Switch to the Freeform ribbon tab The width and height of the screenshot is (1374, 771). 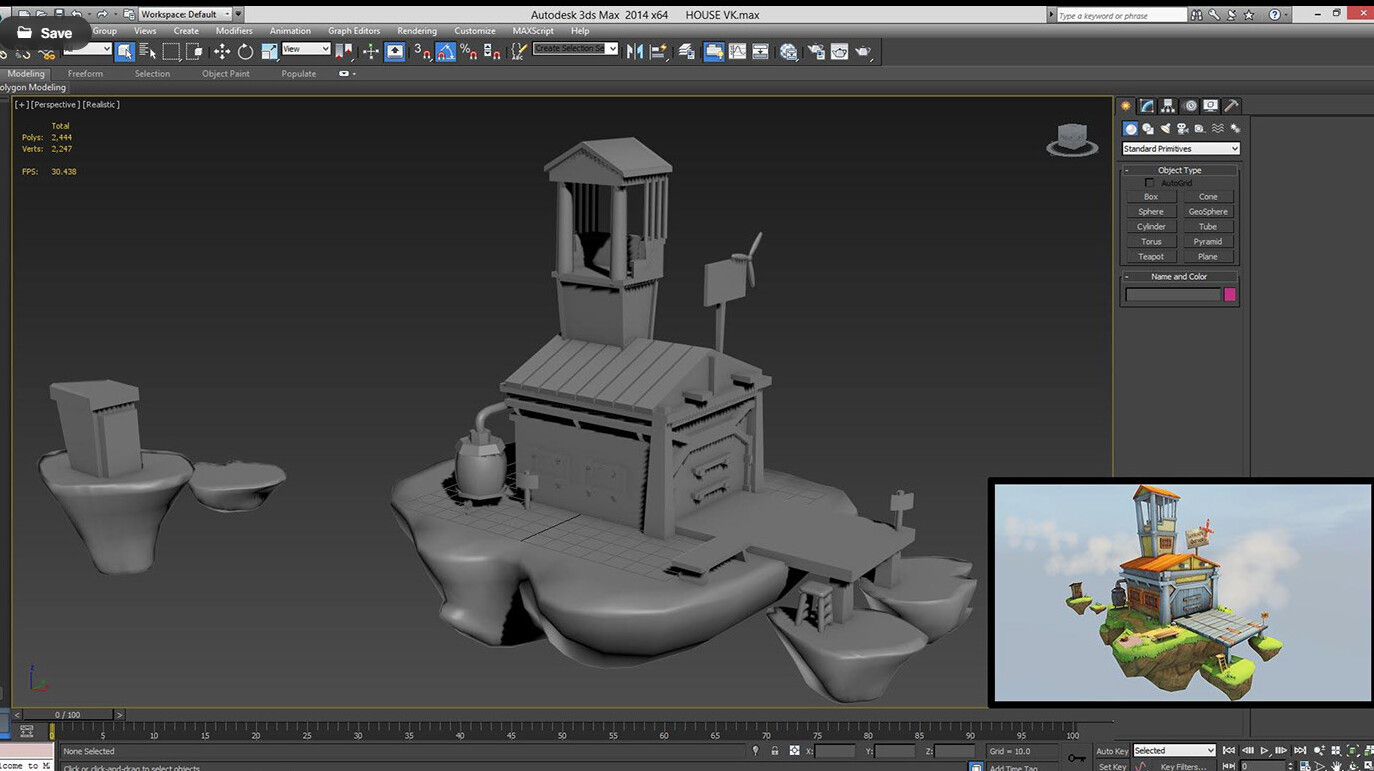[x=85, y=73]
